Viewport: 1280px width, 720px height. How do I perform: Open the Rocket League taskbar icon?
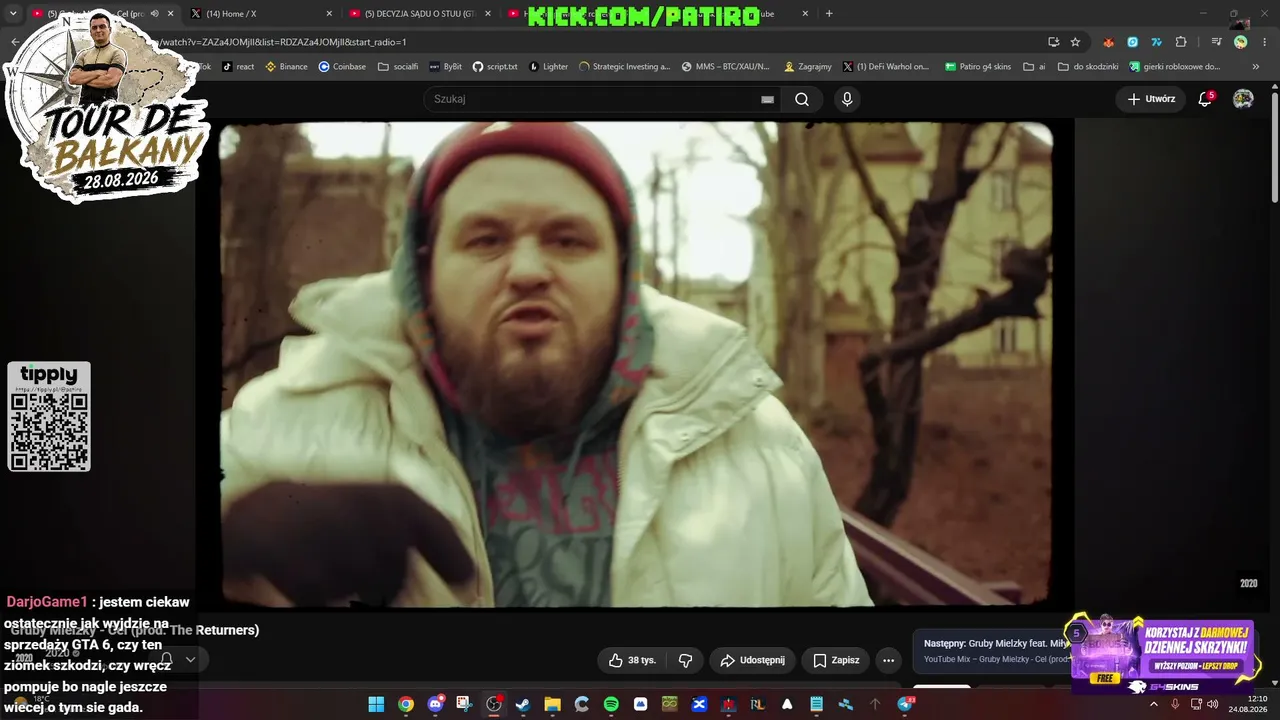[758, 704]
